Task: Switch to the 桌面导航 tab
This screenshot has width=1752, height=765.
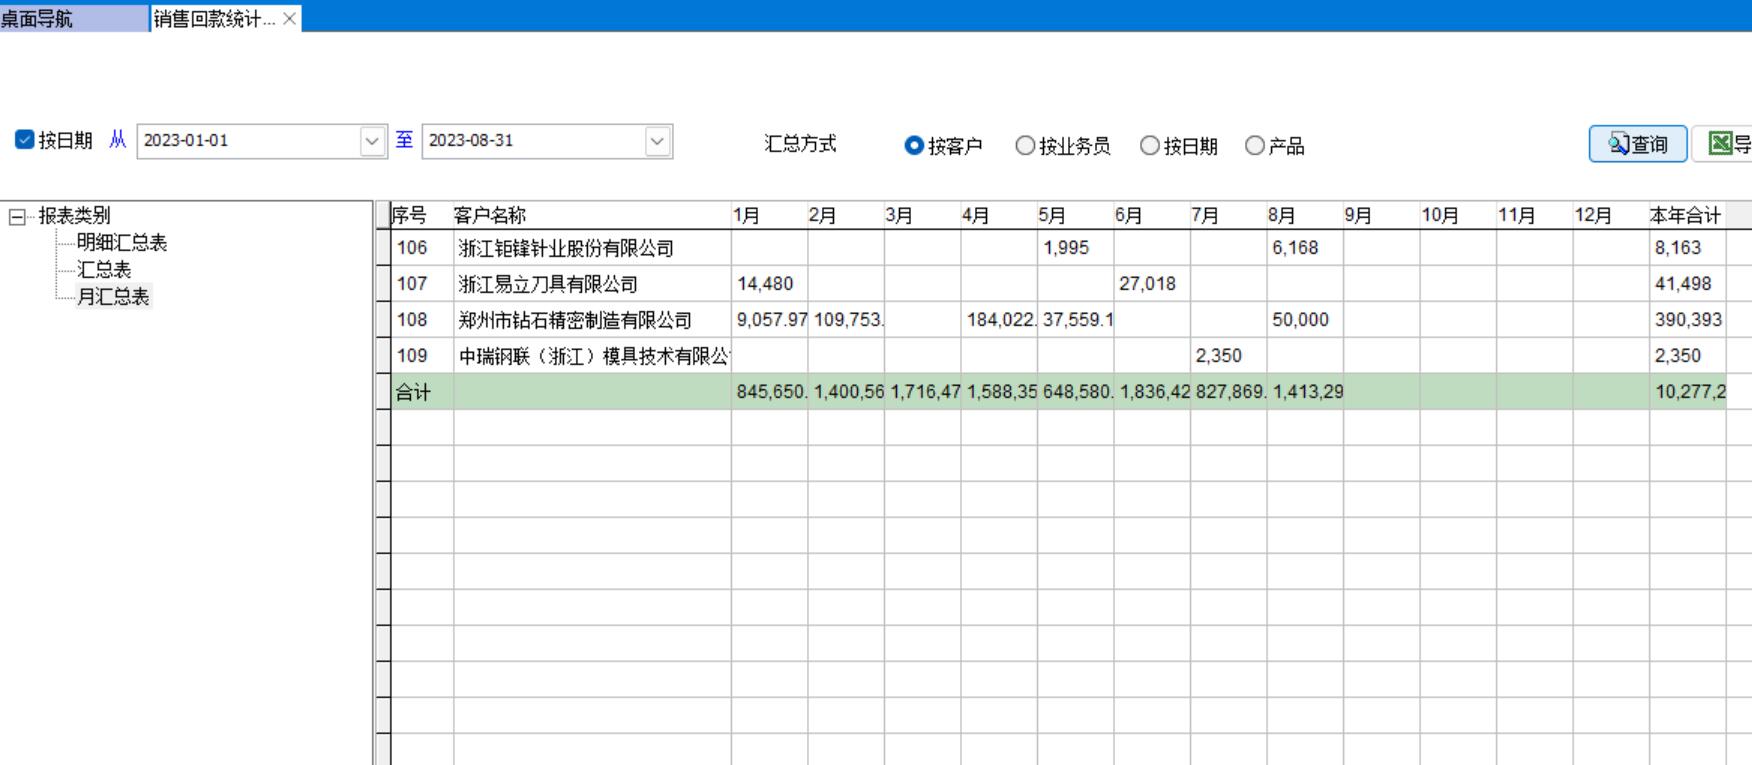Action: click(x=38, y=19)
